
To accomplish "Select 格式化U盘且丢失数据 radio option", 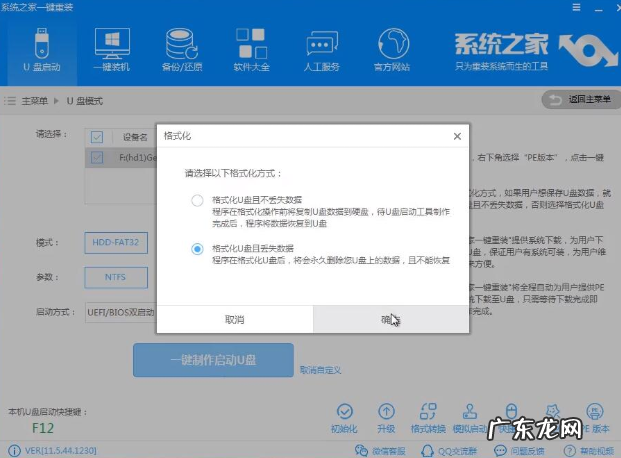I will pyautogui.click(x=197, y=249).
